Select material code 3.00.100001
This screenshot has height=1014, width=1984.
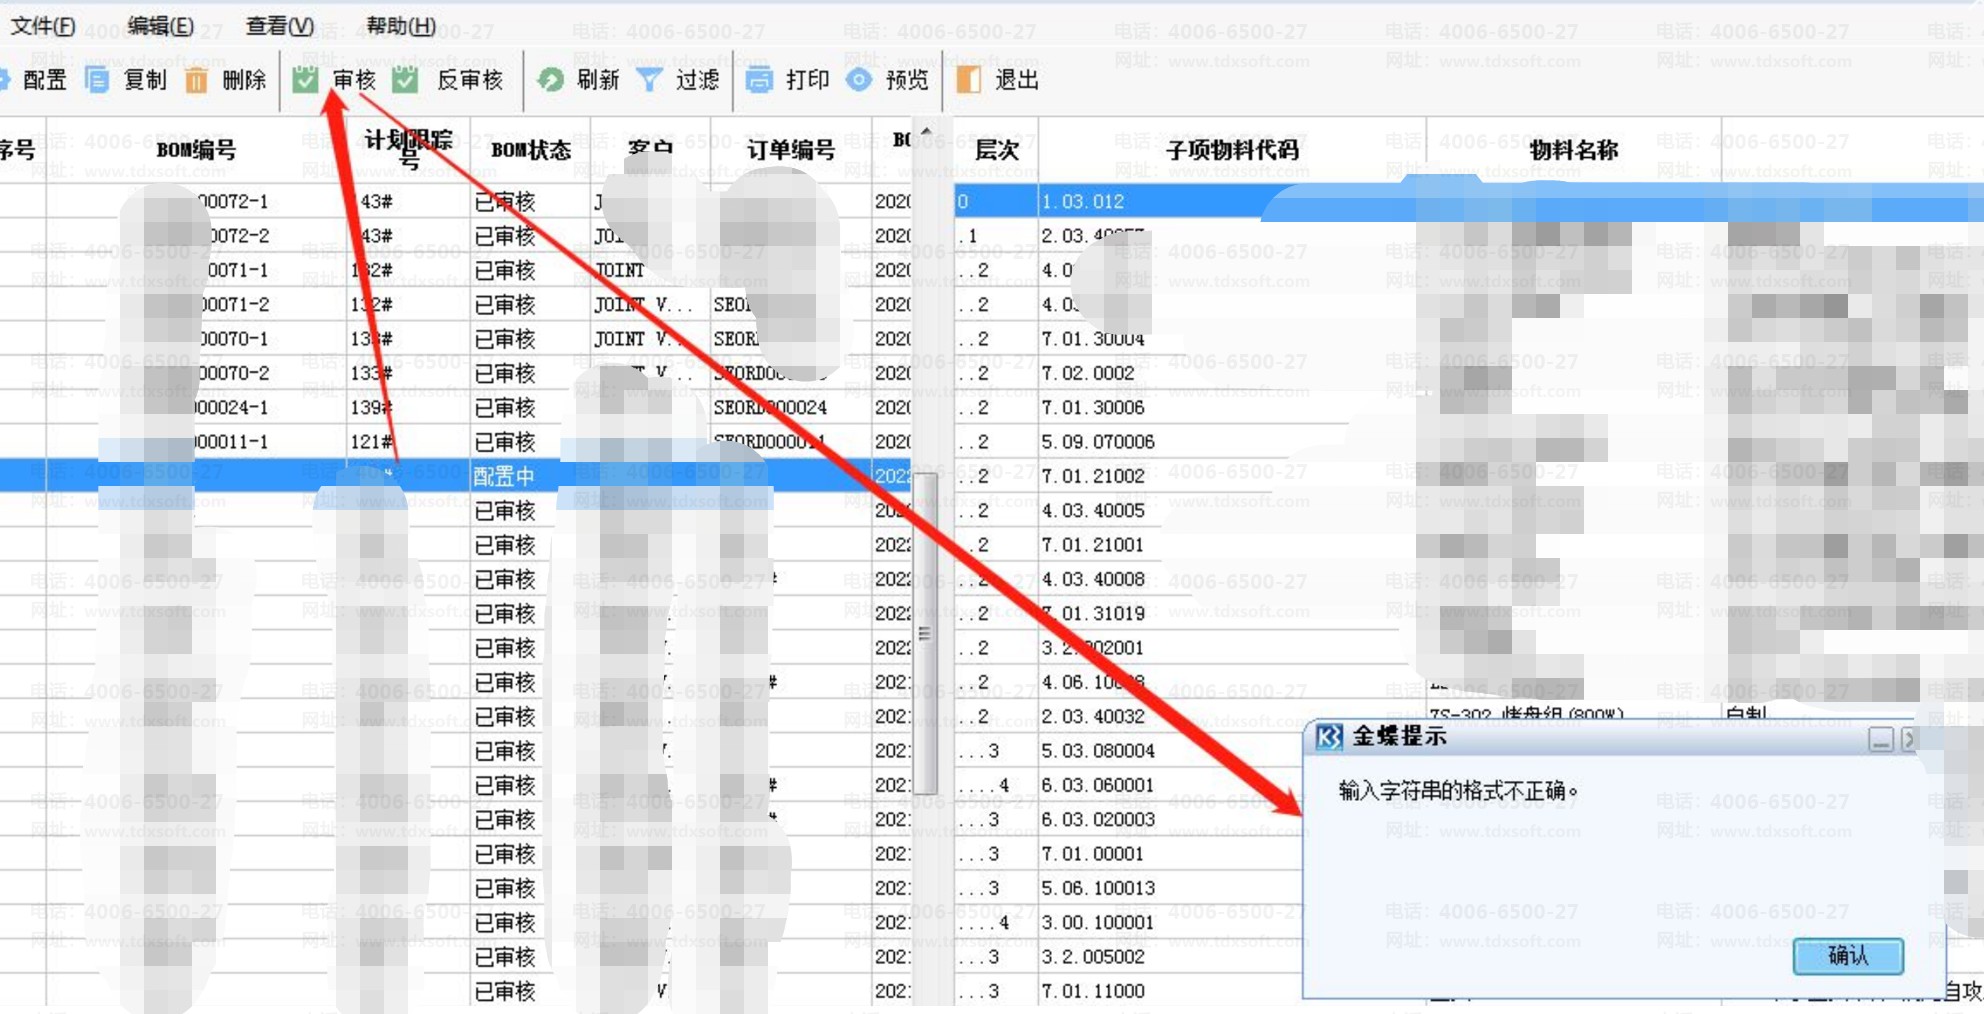click(1098, 922)
